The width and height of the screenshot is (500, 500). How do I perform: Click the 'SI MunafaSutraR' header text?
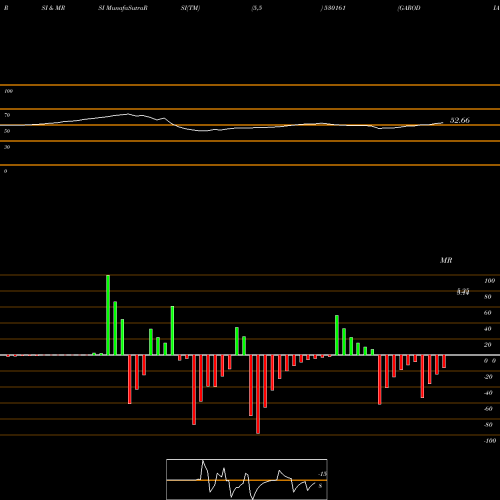[123, 8]
